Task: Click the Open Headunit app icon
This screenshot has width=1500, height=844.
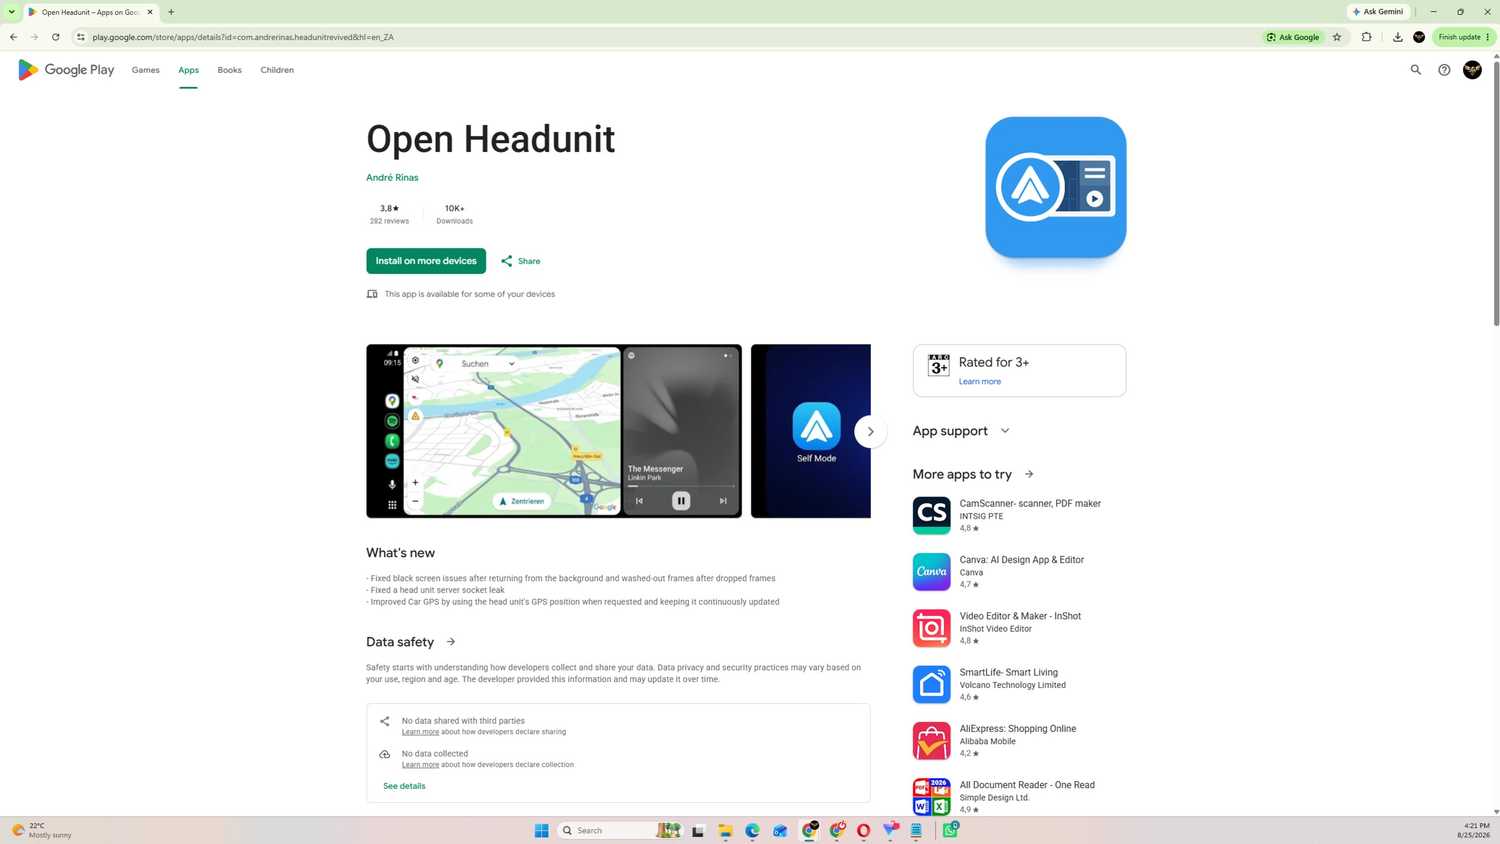Action: pyautogui.click(x=1055, y=187)
